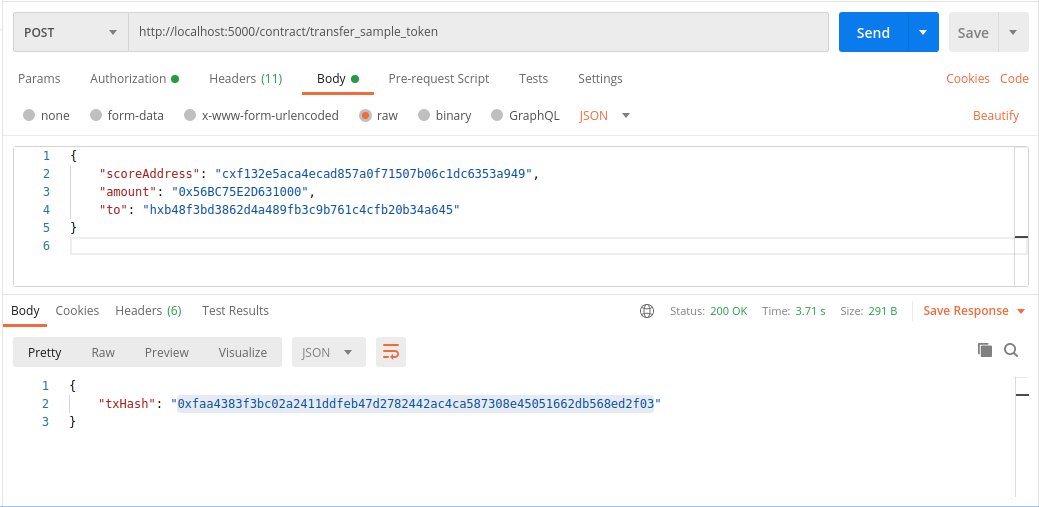Select the binary body radio button
This screenshot has height=507, width=1039.
[x=424, y=115]
